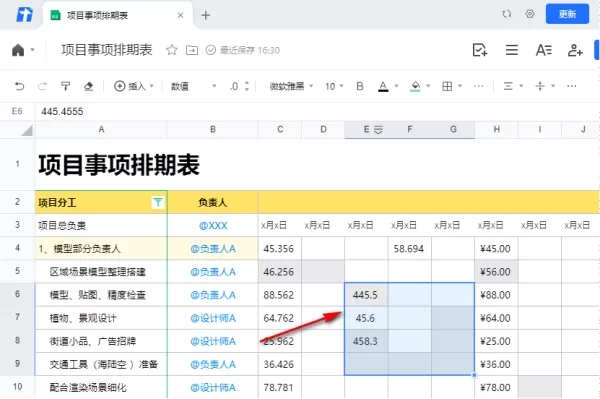The height and width of the screenshot is (399, 600).
Task: Open the fill color bucket swatch
Action: pos(415,86)
